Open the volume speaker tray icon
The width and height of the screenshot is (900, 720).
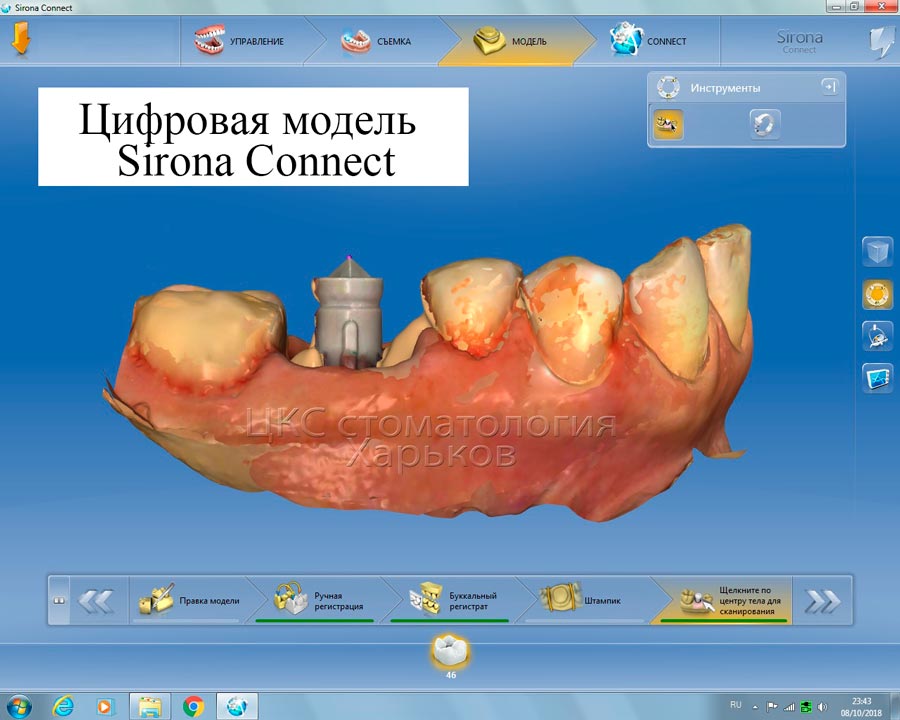click(x=823, y=707)
